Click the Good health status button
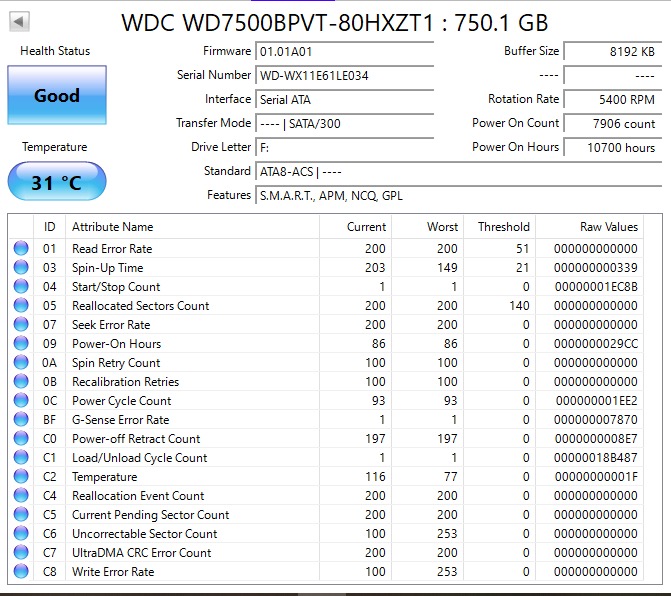Image resolution: width=671 pixels, height=596 pixels. point(57,95)
